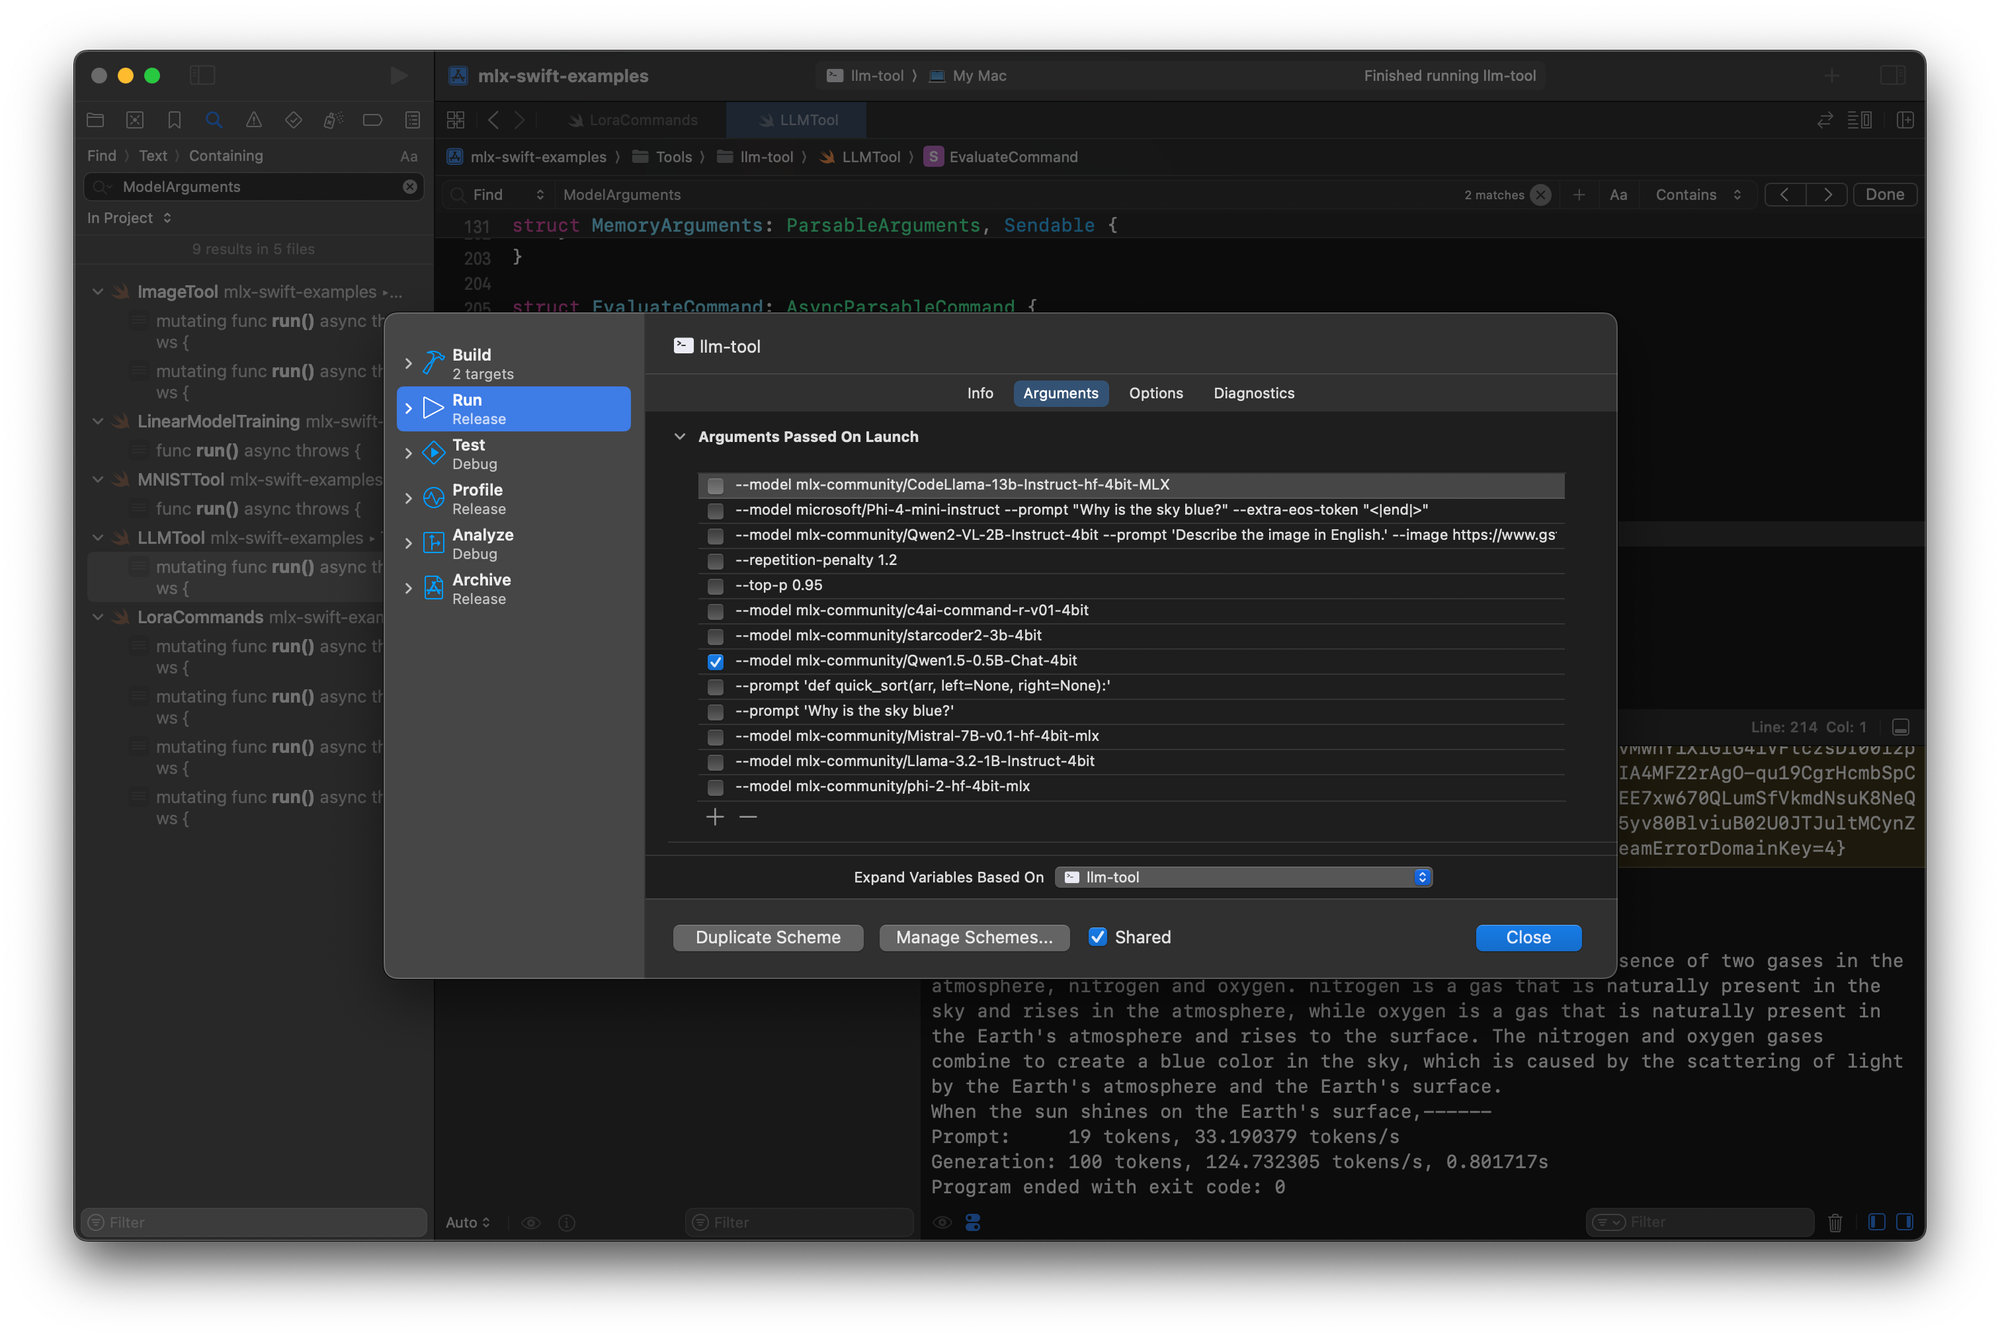Clear the find bar matches with x
This screenshot has height=1339, width=2000.
point(1541,195)
